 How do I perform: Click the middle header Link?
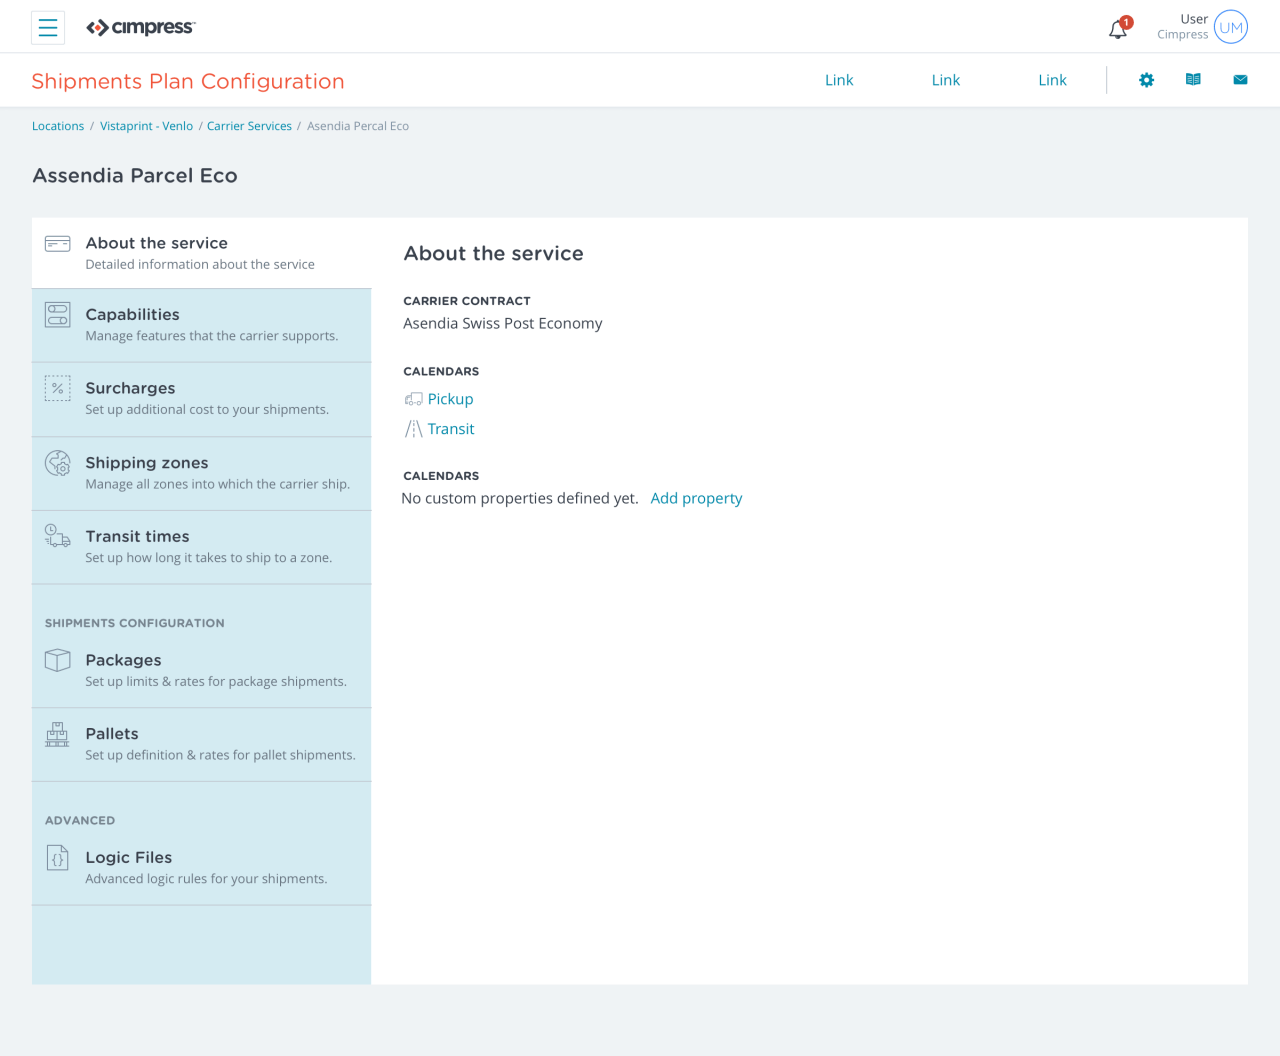[946, 80]
